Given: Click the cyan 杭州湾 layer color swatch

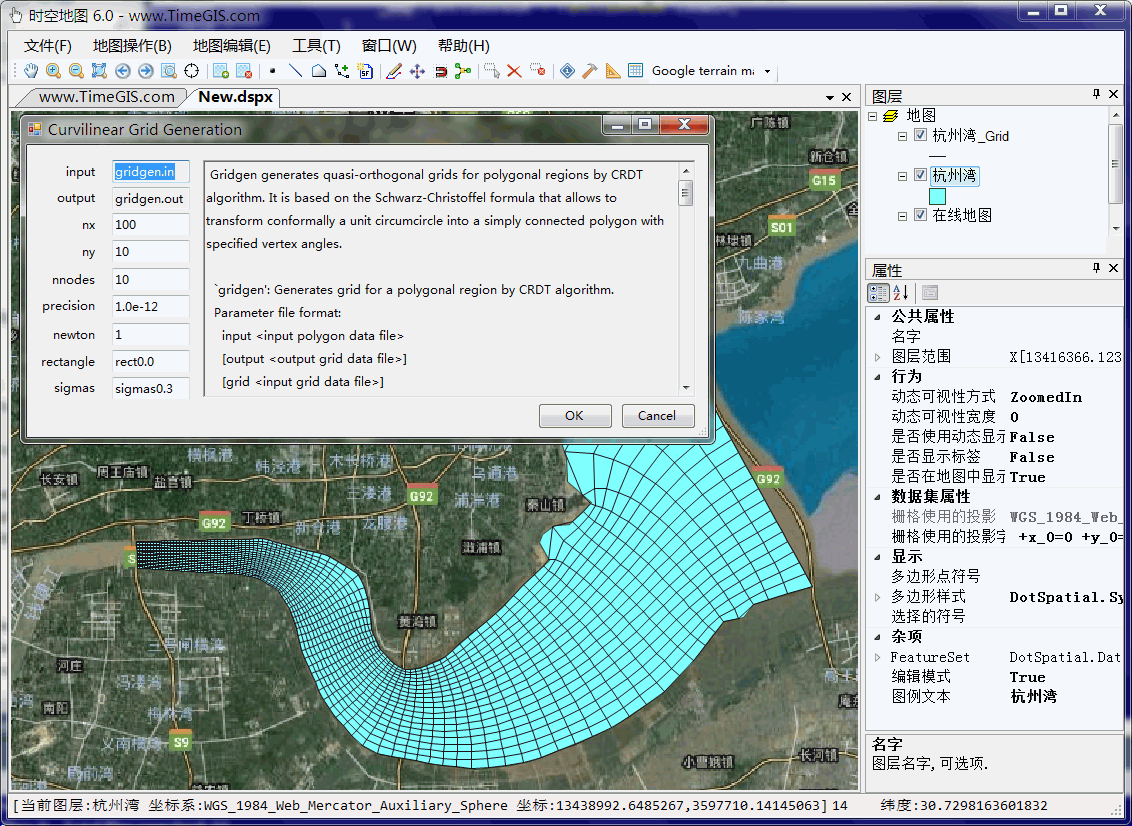Looking at the screenshot, I should (937, 196).
